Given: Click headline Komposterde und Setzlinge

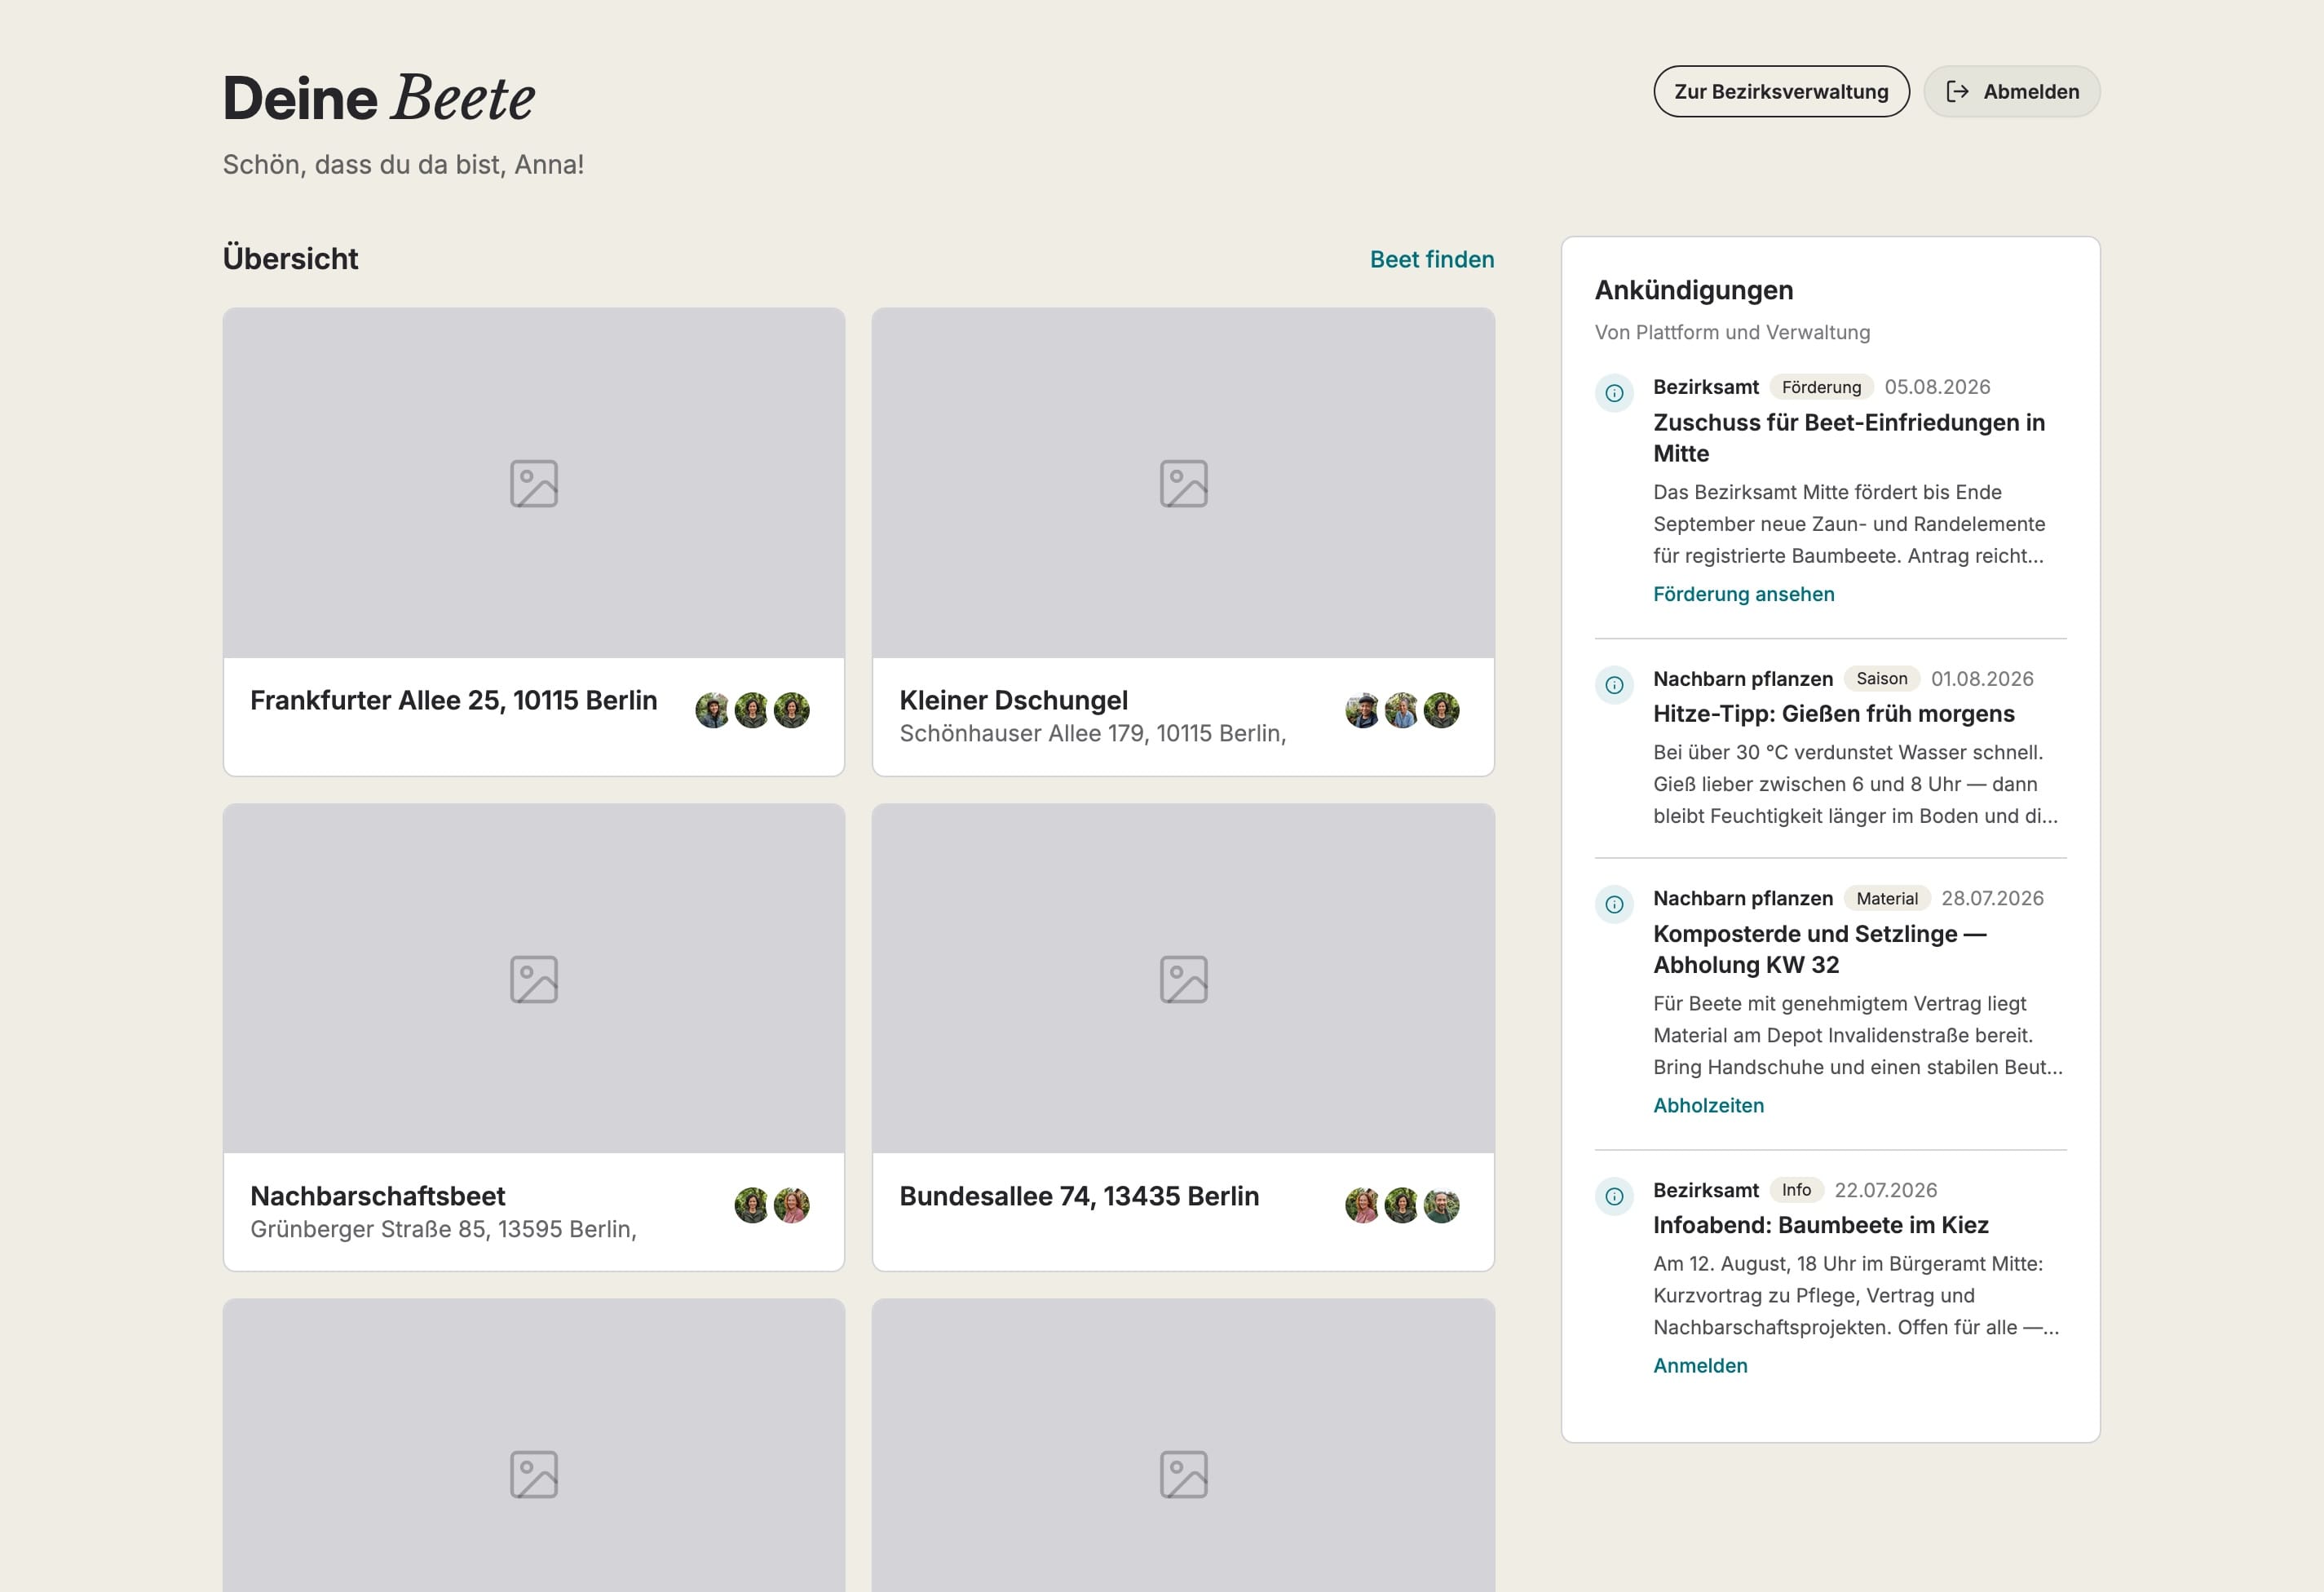Looking at the screenshot, I should (1820, 949).
